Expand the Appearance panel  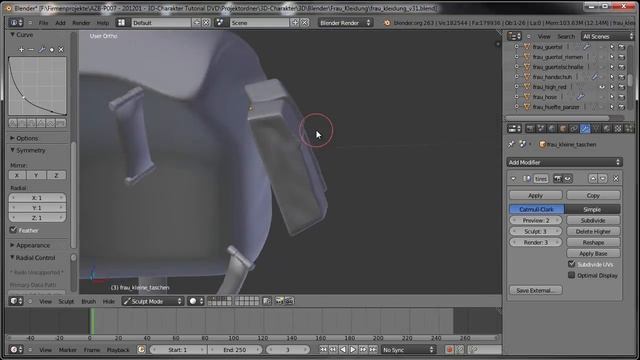(x=13, y=245)
